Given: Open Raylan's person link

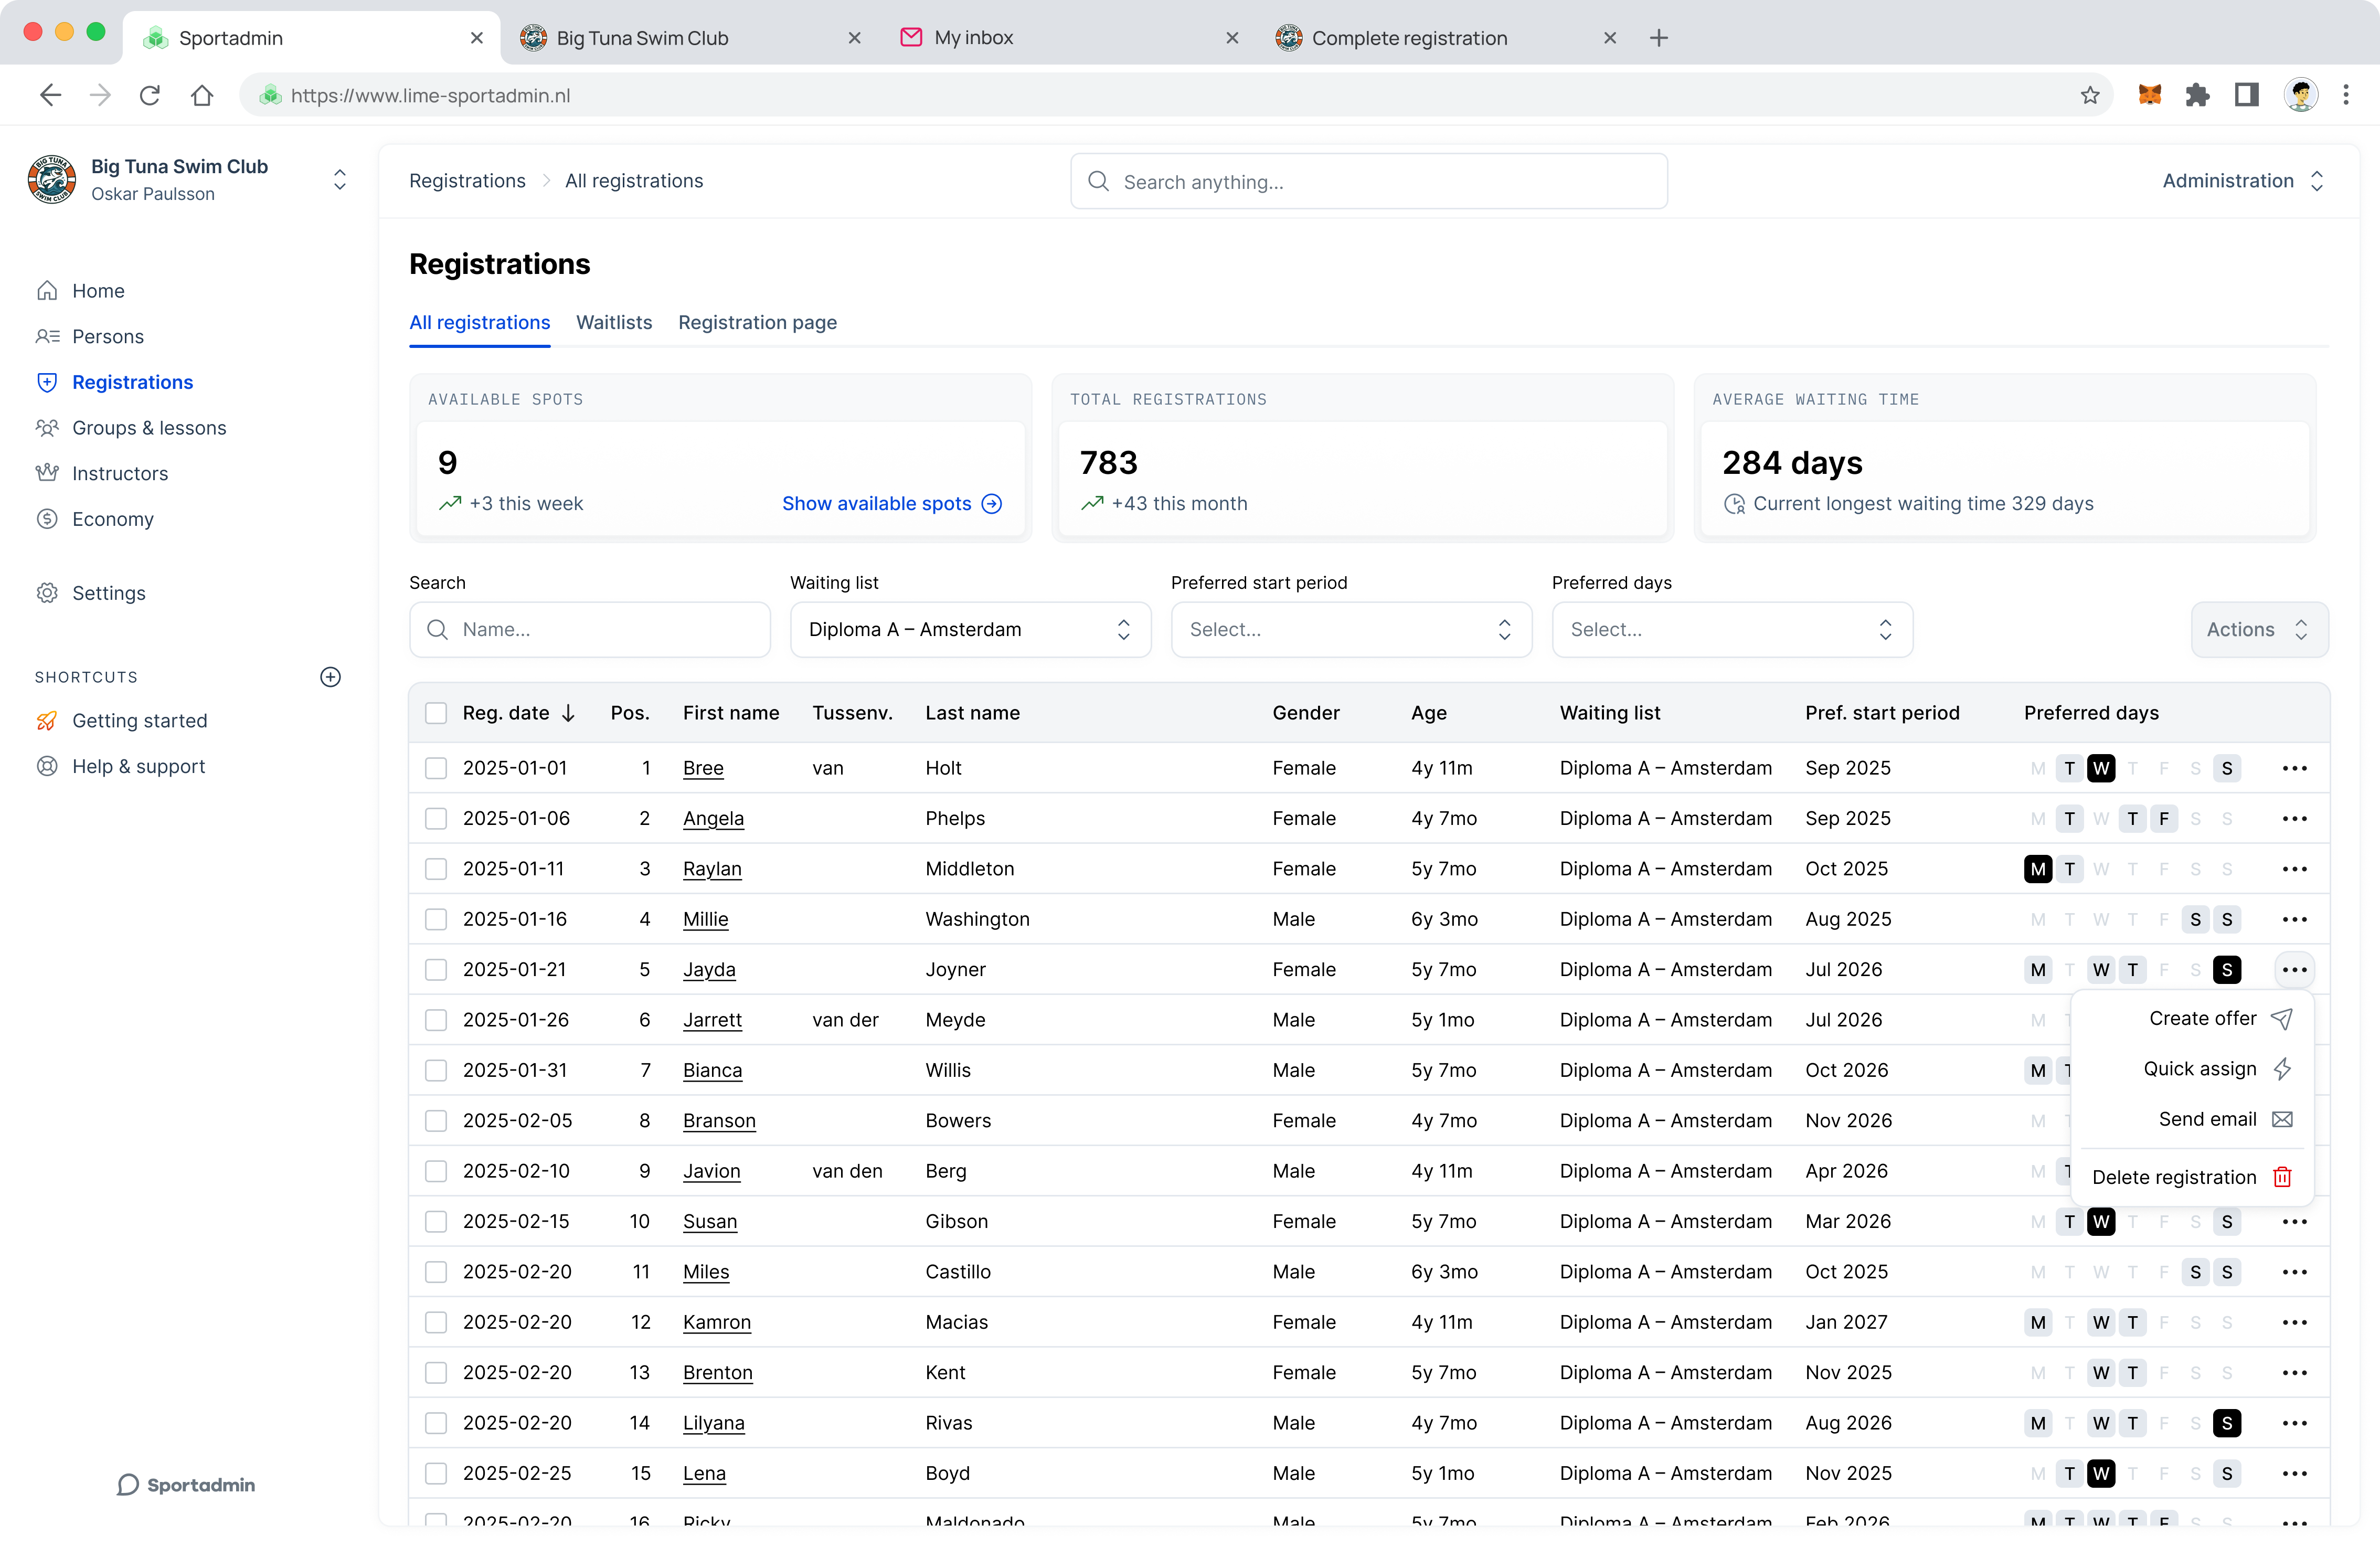Looking at the screenshot, I should tap(711, 868).
